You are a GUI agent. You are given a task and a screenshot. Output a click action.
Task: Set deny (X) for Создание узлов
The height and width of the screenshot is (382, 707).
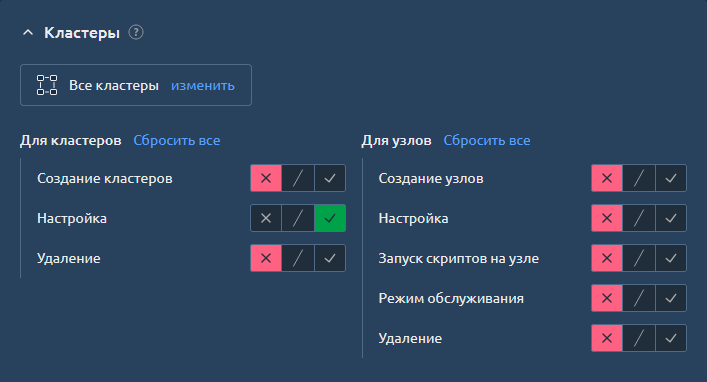coord(607,178)
